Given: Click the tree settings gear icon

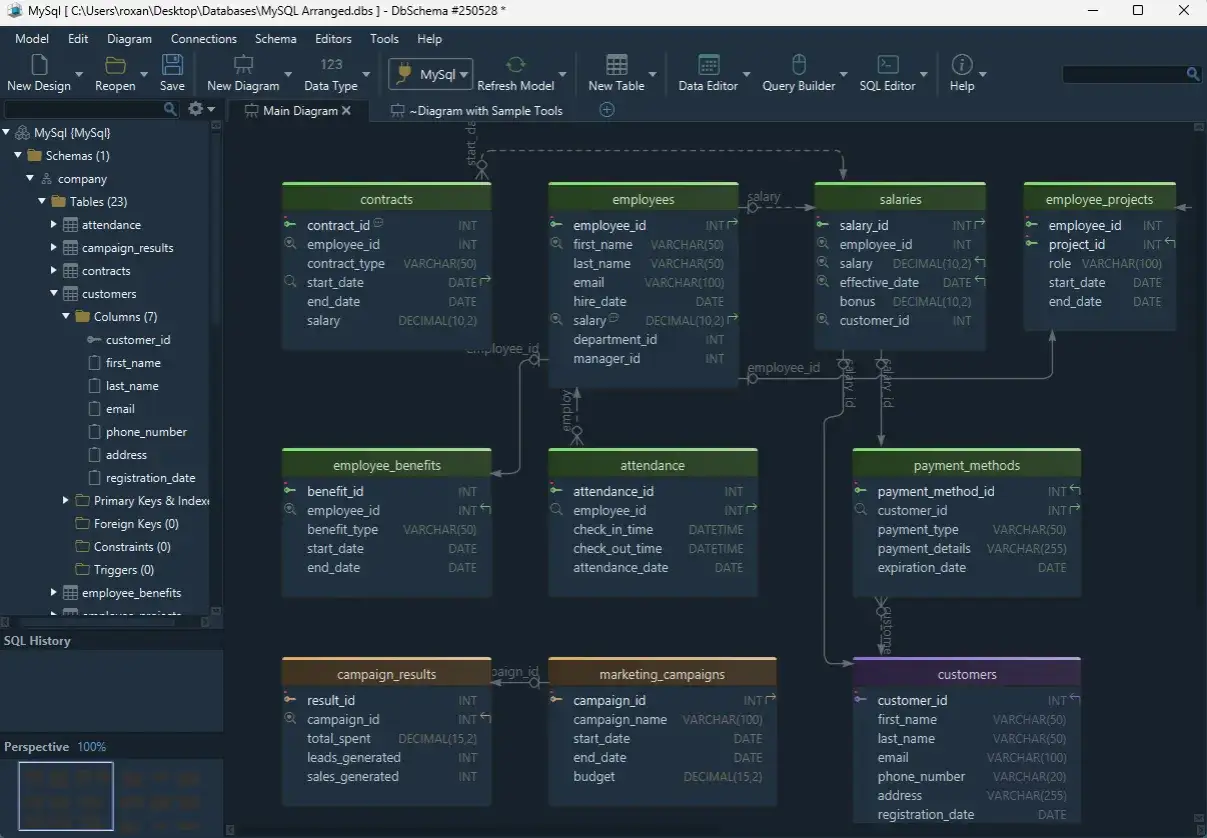Looking at the screenshot, I should [x=195, y=109].
